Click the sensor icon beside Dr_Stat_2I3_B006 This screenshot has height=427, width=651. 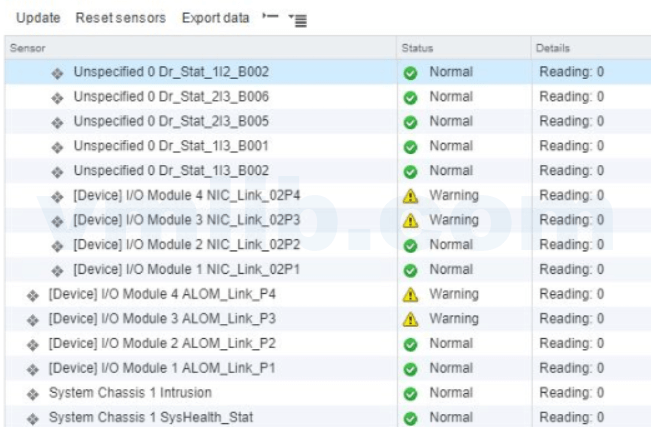tap(58, 98)
